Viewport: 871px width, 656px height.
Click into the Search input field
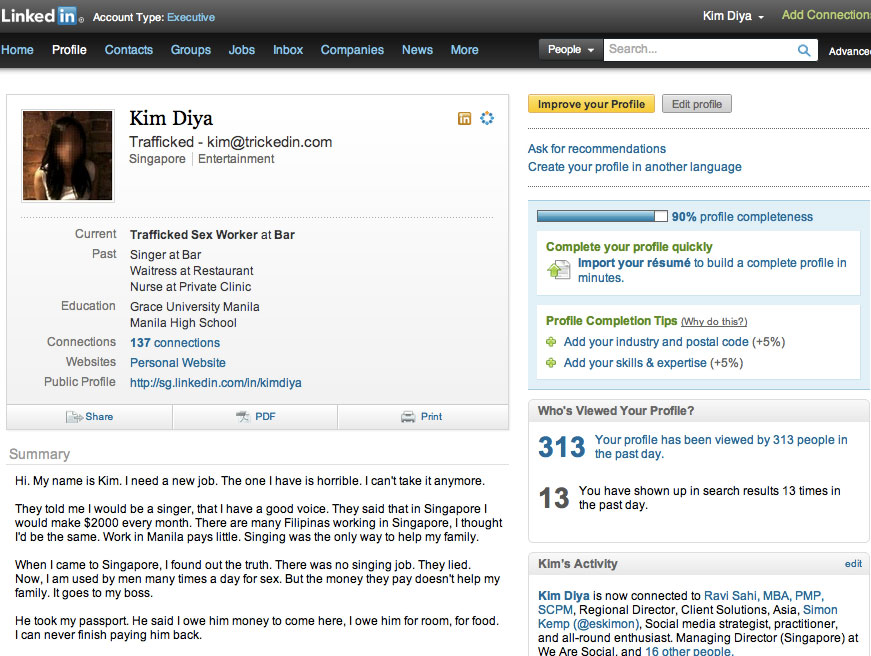click(x=700, y=49)
